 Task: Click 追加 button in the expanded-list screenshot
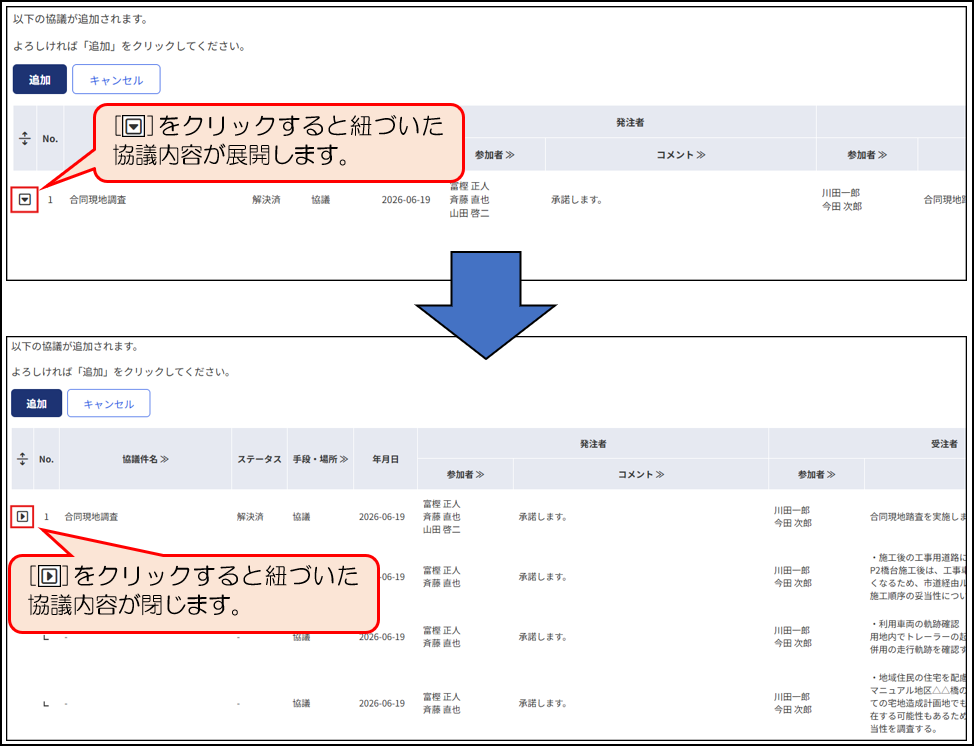coord(37,403)
